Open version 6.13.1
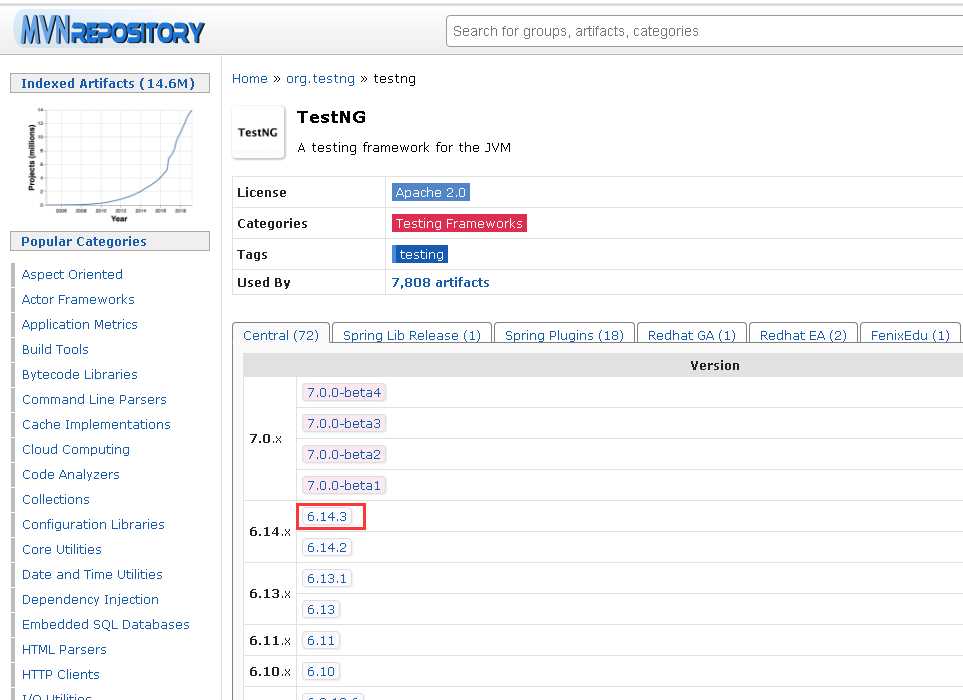 (327, 578)
